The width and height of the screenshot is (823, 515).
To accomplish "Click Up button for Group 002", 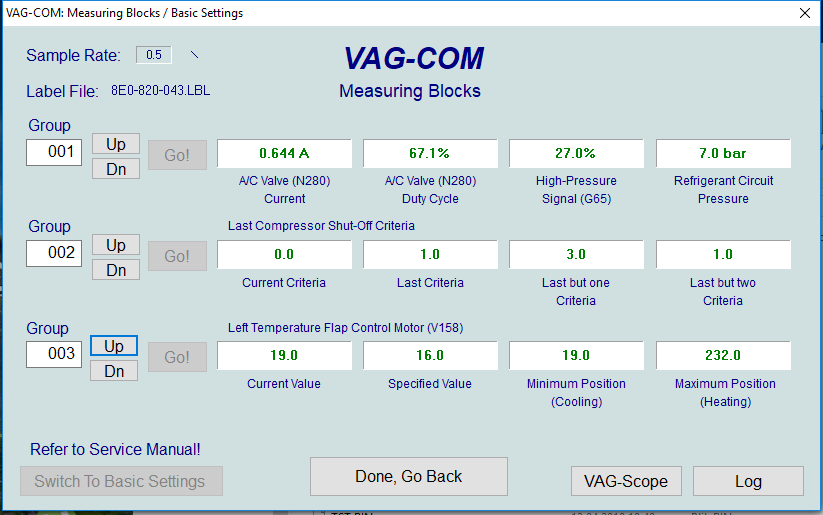I will click(116, 245).
